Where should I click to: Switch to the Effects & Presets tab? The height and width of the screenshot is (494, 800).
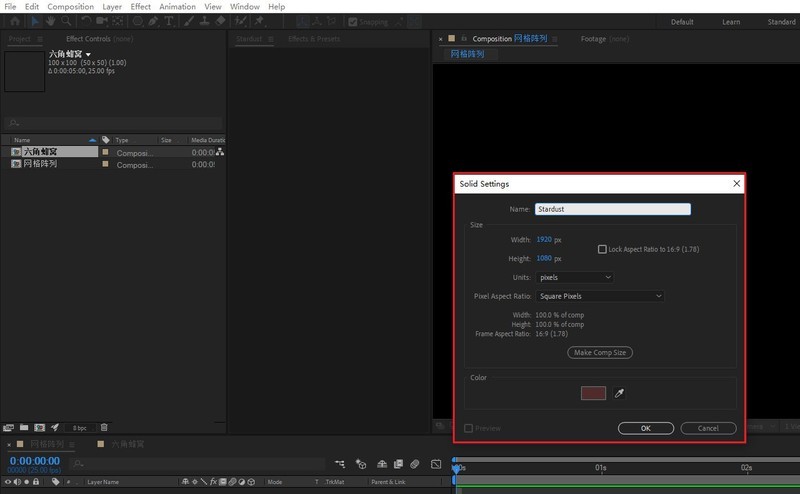(313, 39)
